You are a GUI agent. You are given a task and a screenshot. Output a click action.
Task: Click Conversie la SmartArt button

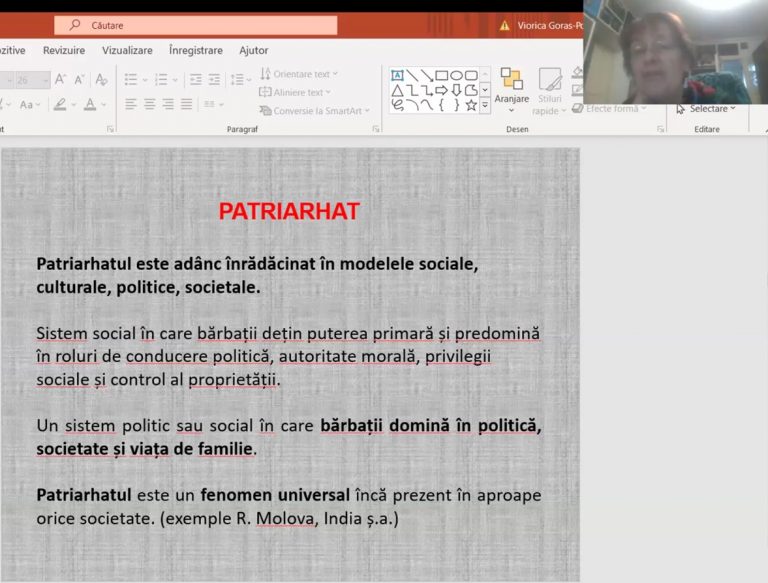click(315, 111)
